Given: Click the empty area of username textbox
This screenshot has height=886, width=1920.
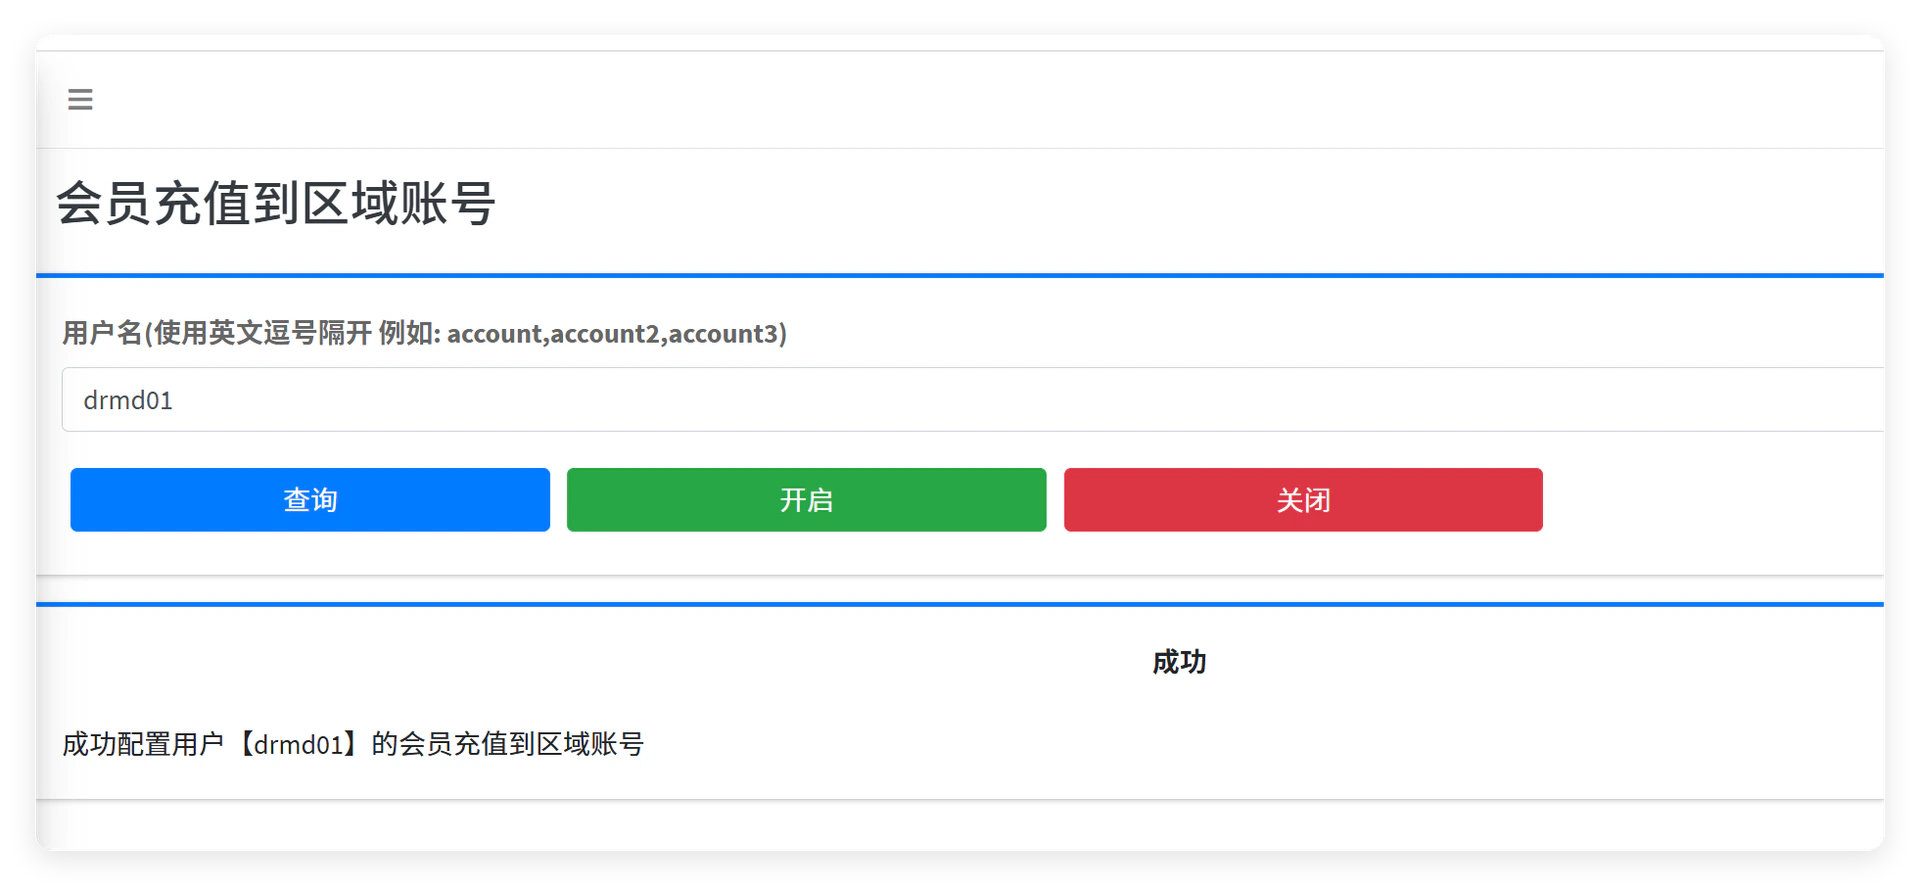Looking at the screenshot, I should 1000,400.
